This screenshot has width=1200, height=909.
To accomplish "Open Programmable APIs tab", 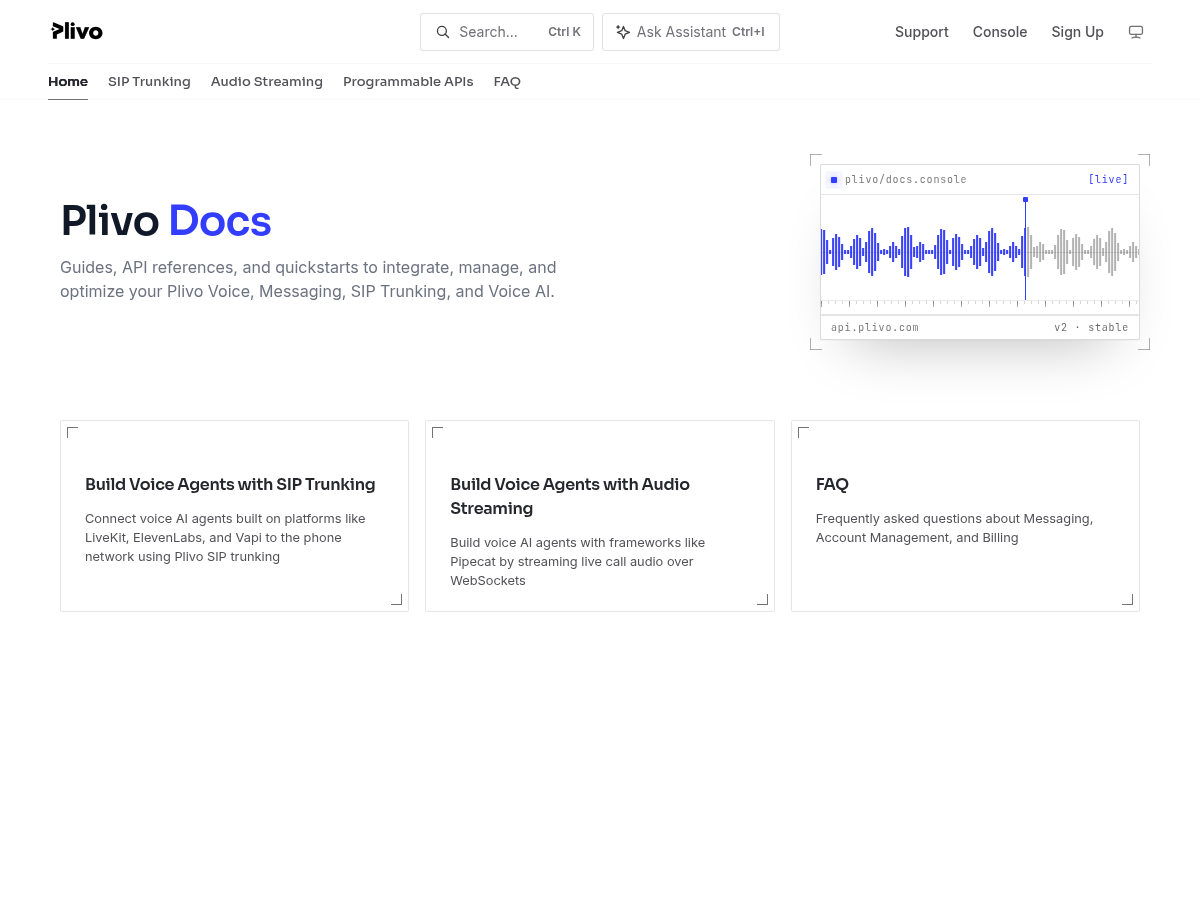I will tap(408, 82).
